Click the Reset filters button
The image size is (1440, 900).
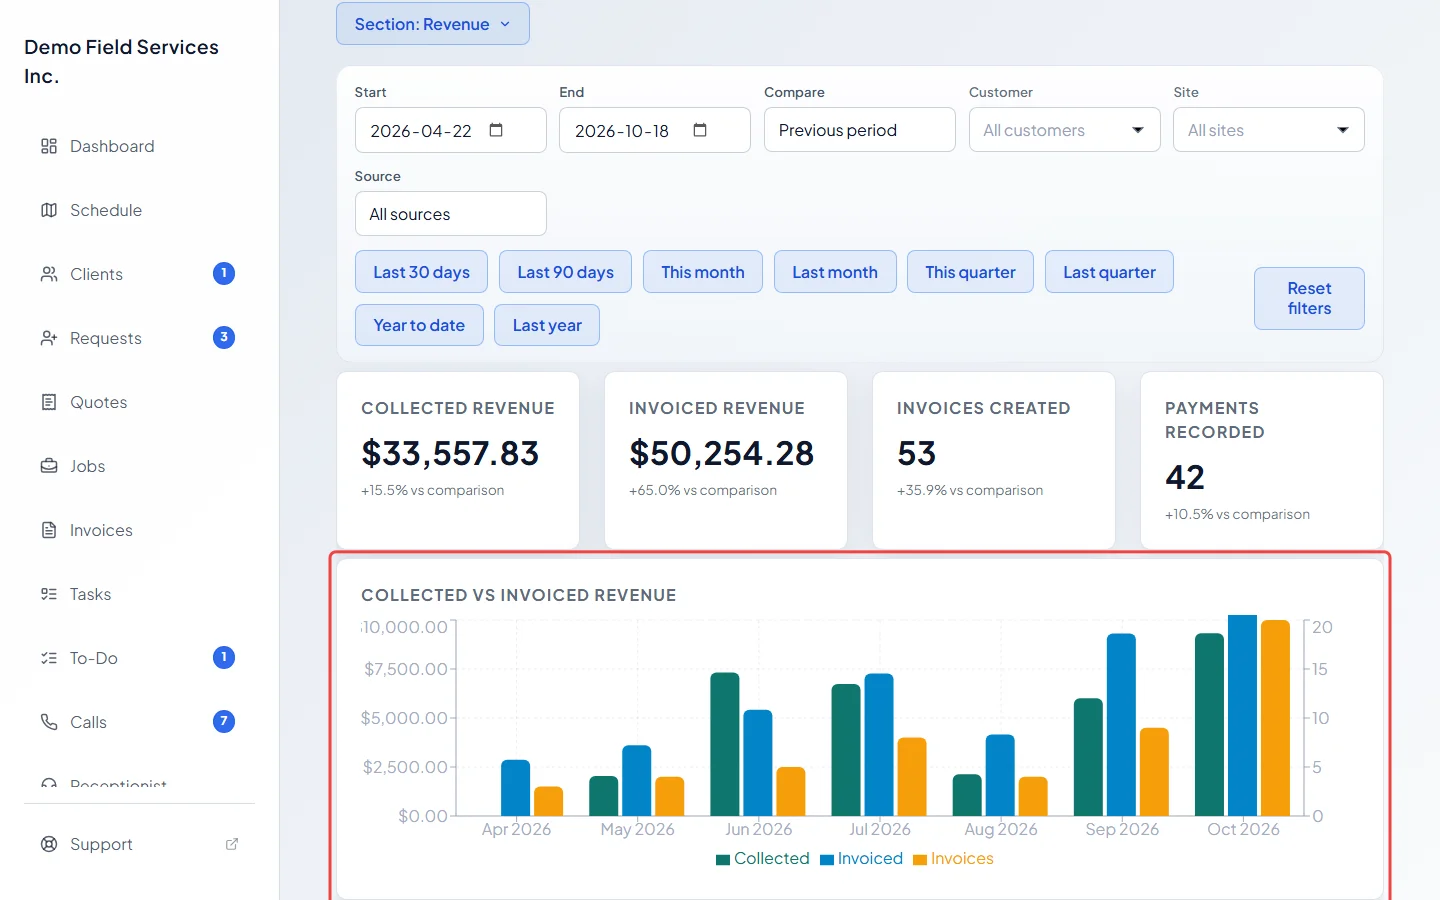(1310, 298)
